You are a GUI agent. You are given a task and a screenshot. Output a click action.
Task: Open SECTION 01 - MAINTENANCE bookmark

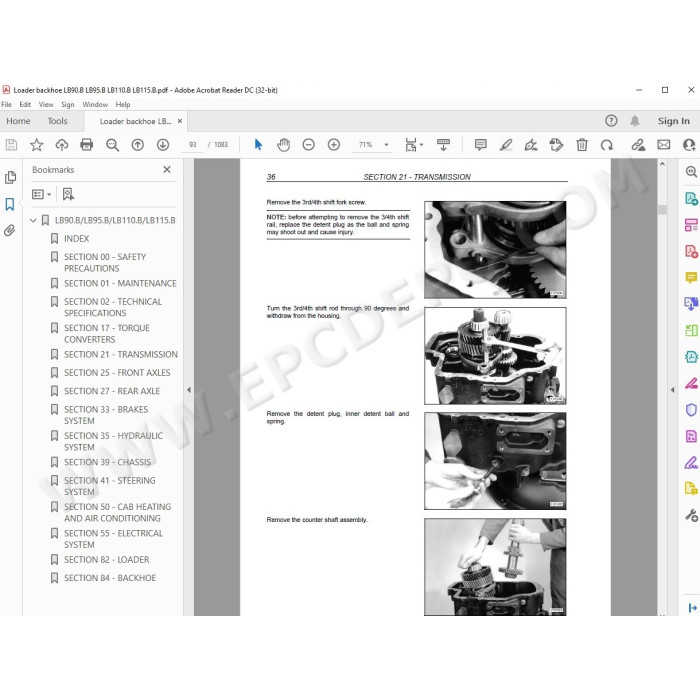(120, 283)
